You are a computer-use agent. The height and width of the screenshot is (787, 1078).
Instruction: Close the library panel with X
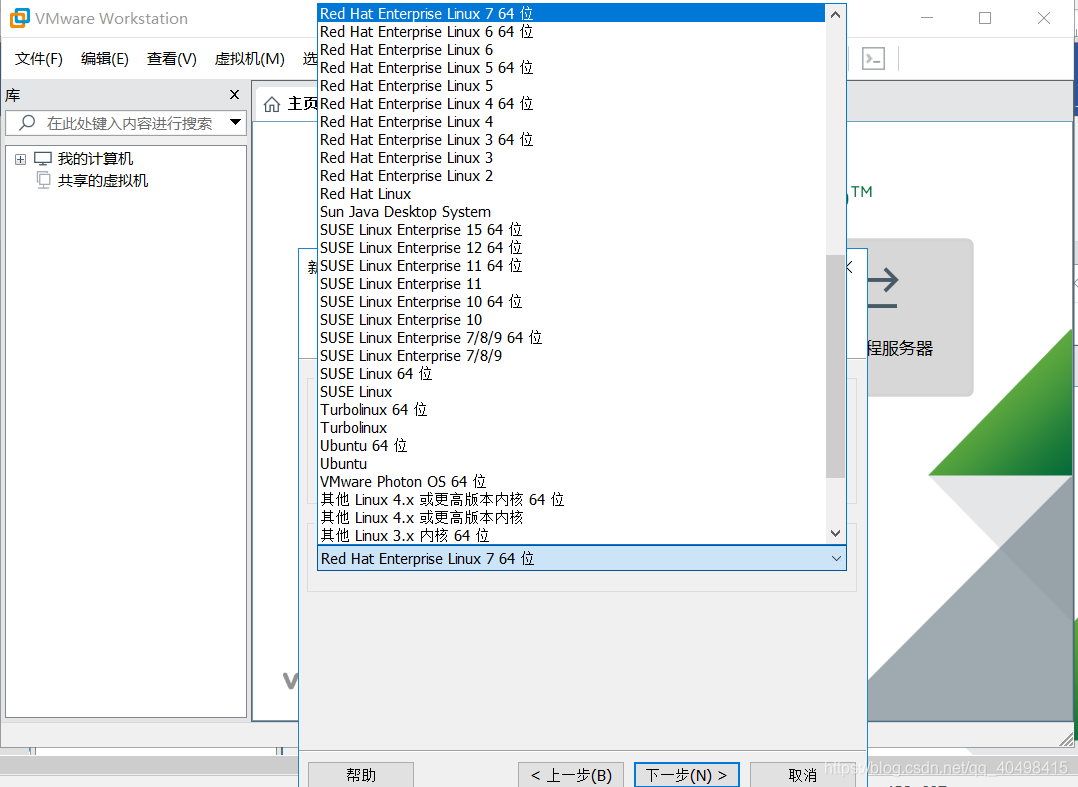(x=234, y=94)
